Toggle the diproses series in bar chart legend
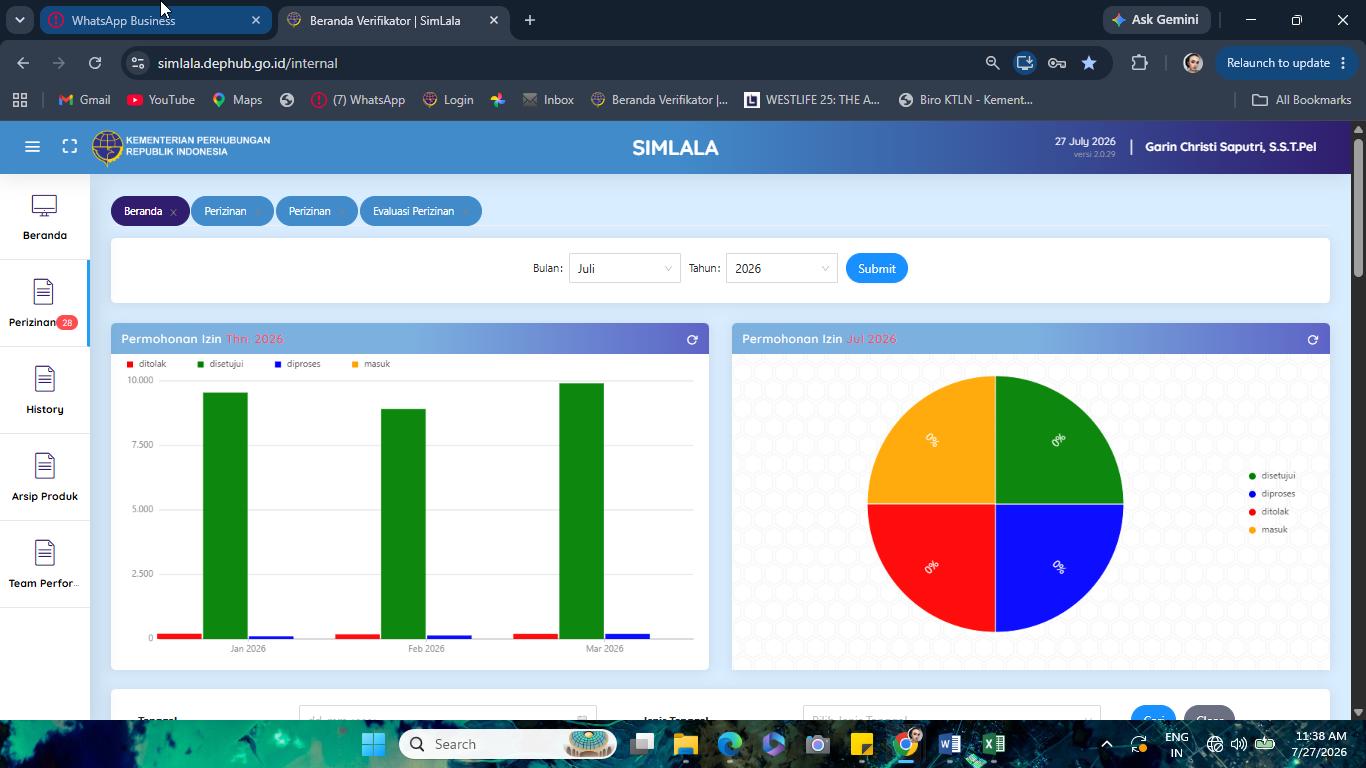 pos(297,364)
